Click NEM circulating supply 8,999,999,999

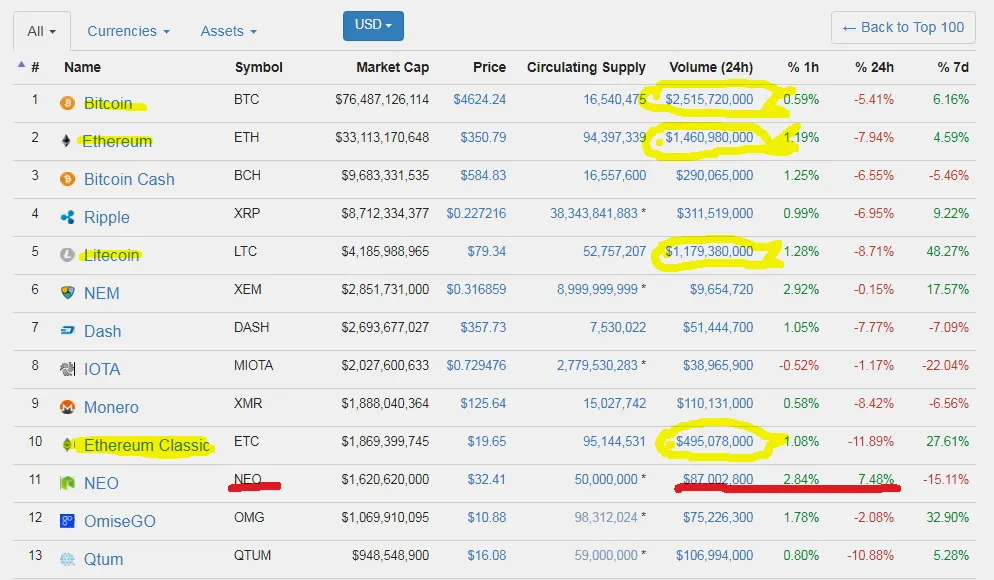pos(597,290)
